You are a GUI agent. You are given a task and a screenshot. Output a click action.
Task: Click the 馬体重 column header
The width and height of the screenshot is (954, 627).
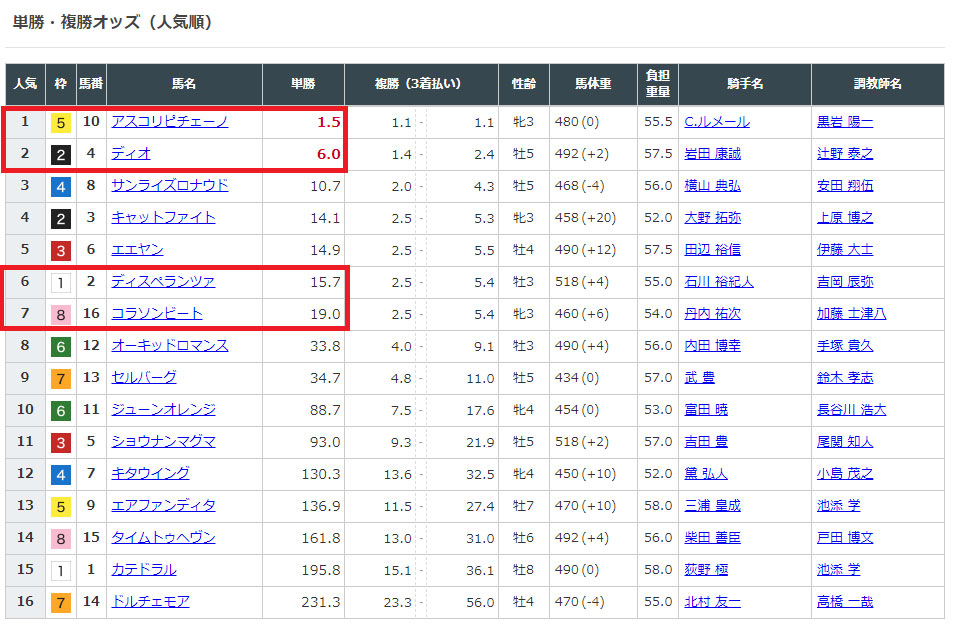tap(593, 85)
